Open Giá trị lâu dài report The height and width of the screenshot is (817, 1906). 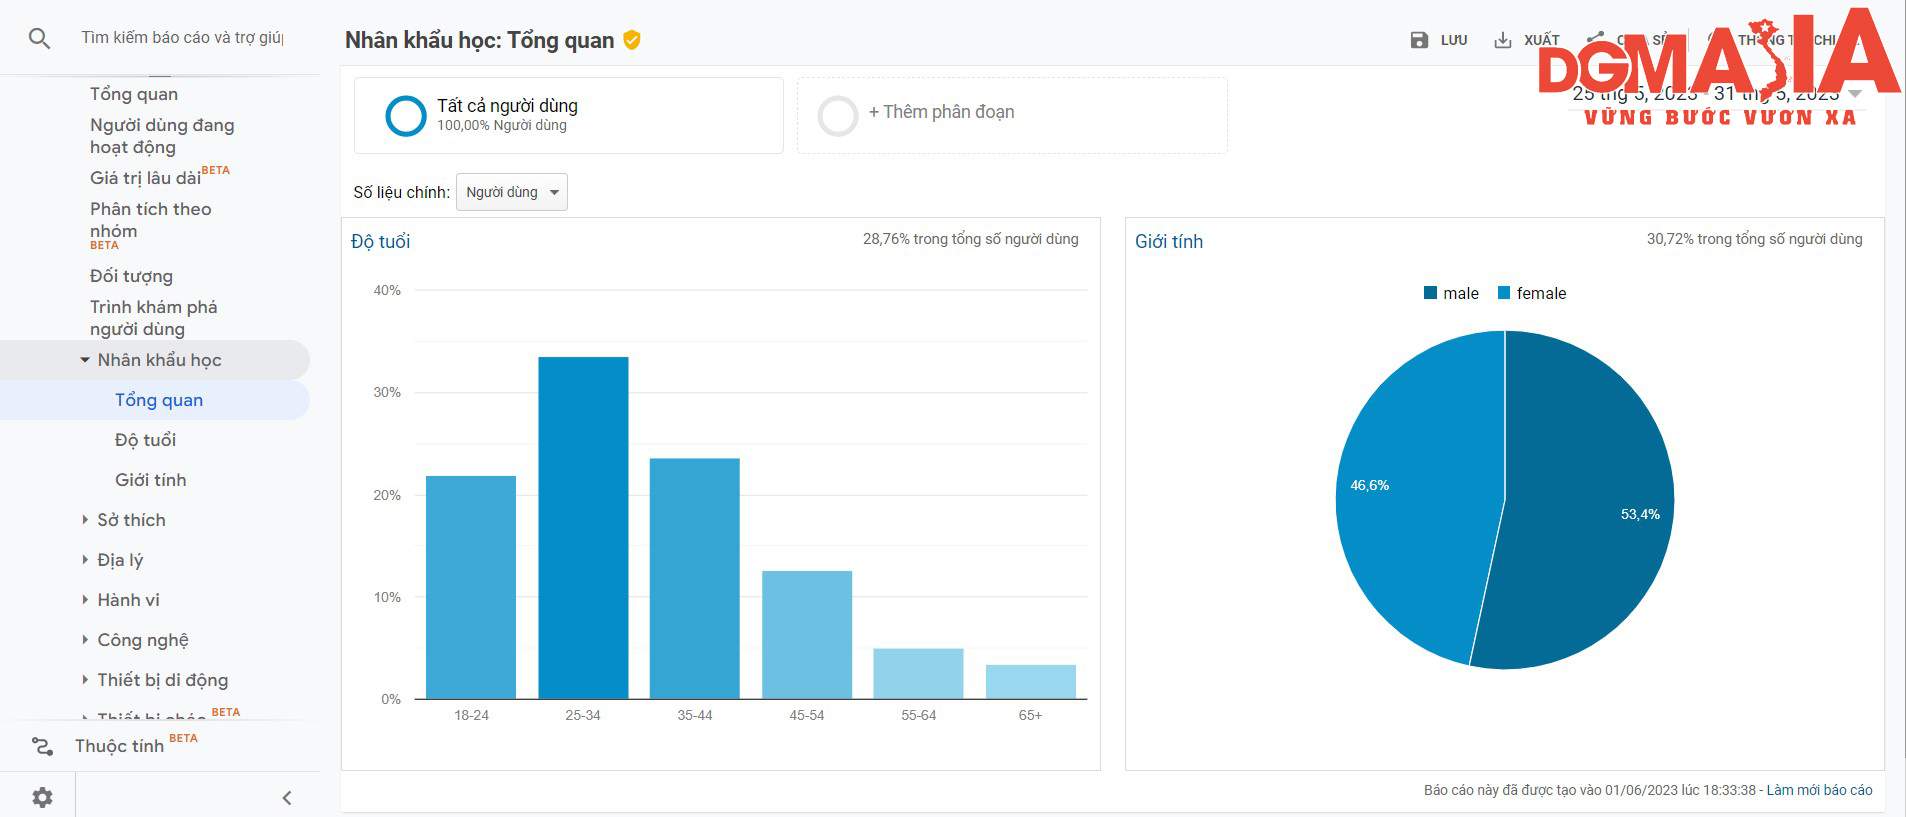point(146,178)
